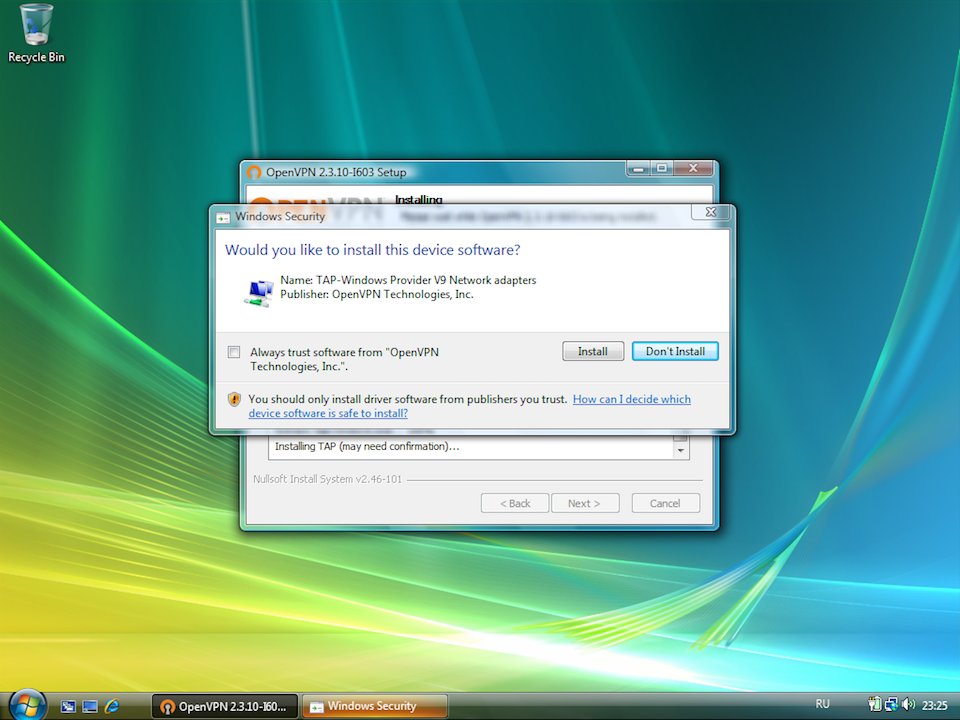Click the volume speaker tray icon
Screen dimensions: 960x720
pyautogui.click(x=909, y=705)
